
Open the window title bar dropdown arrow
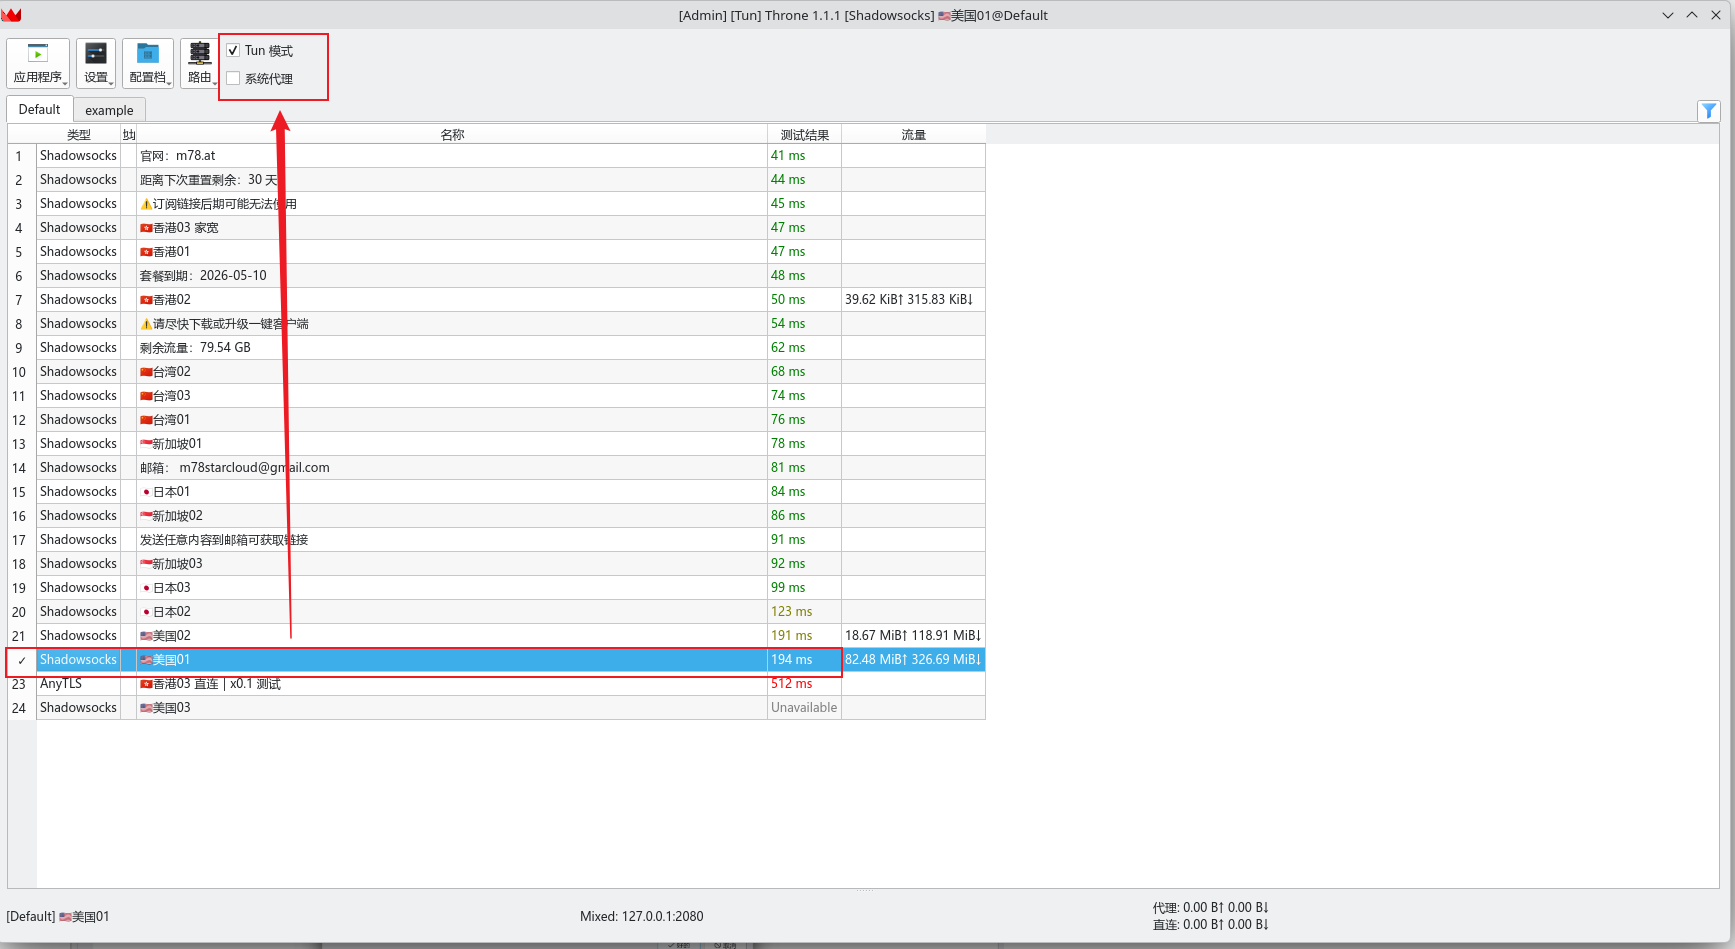click(1668, 15)
